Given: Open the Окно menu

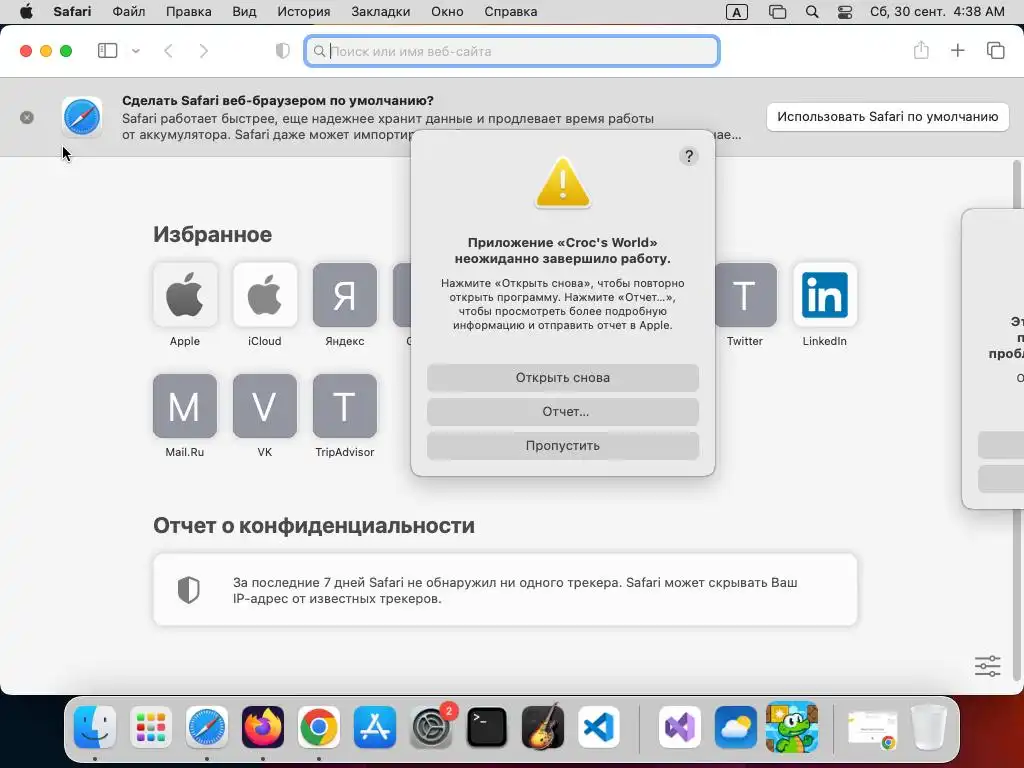Looking at the screenshot, I should click(x=447, y=12).
